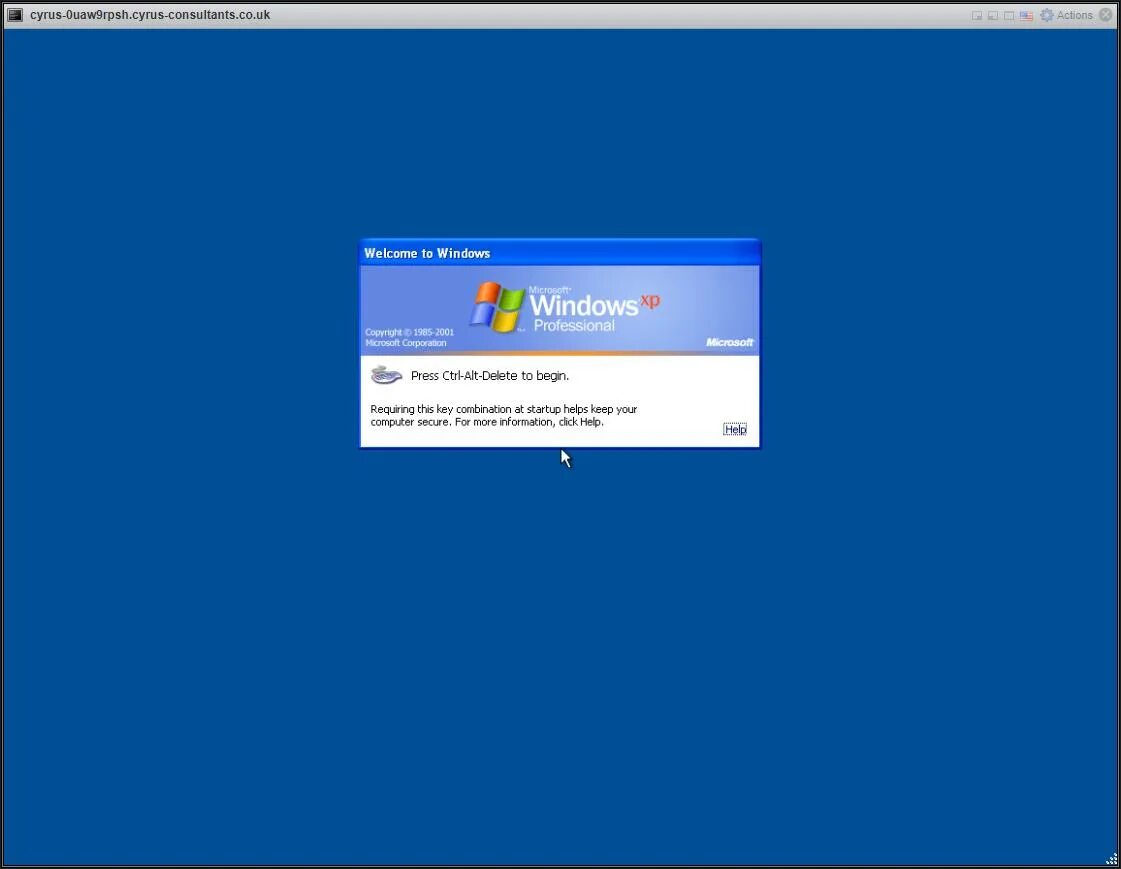
Task: Click the "Requiring this key combination" help text
Action: click(503, 415)
